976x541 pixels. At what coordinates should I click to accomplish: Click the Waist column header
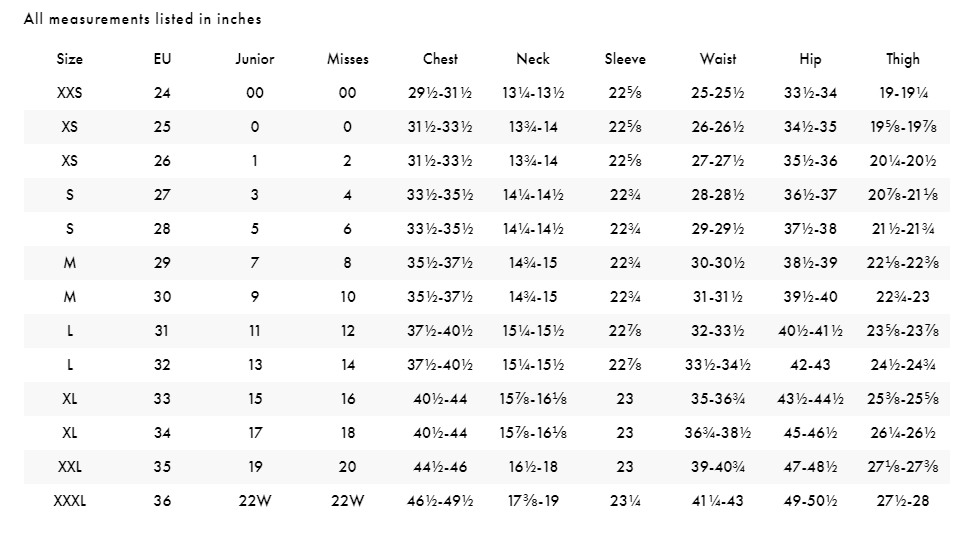[x=718, y=59]
